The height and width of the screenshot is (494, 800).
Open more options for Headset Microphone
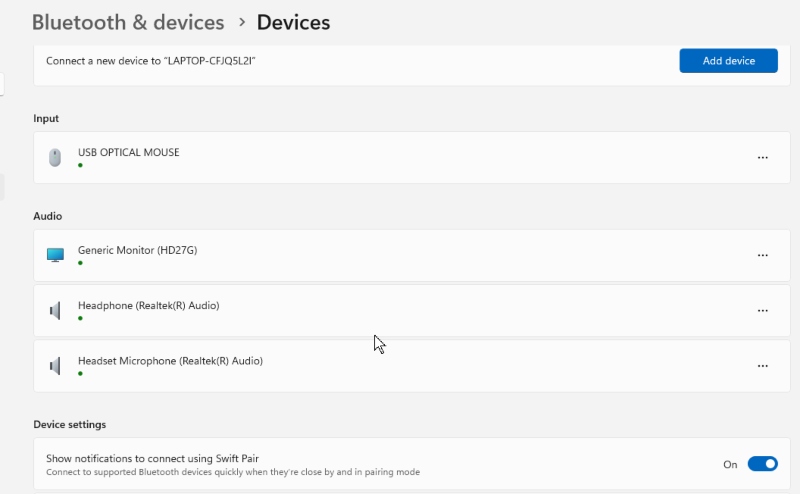(762, 366)
